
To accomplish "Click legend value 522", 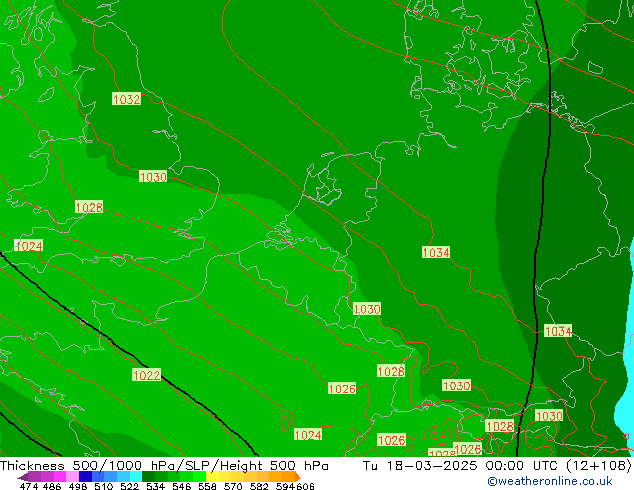I will click(x=129, y=486).
